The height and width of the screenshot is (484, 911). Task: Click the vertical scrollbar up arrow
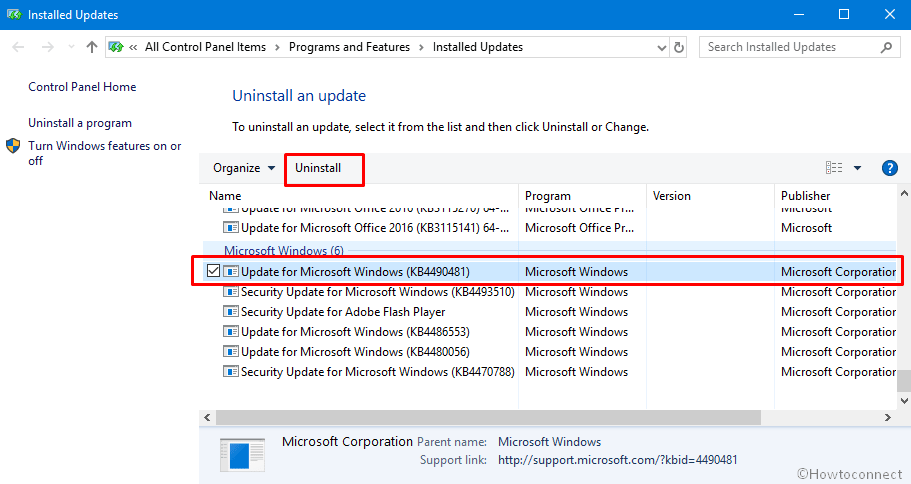coord(904,193)
